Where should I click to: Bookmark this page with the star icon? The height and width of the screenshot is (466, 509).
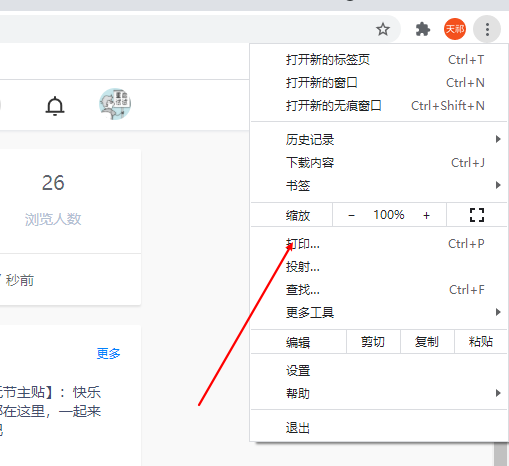(x=383, y=29)
